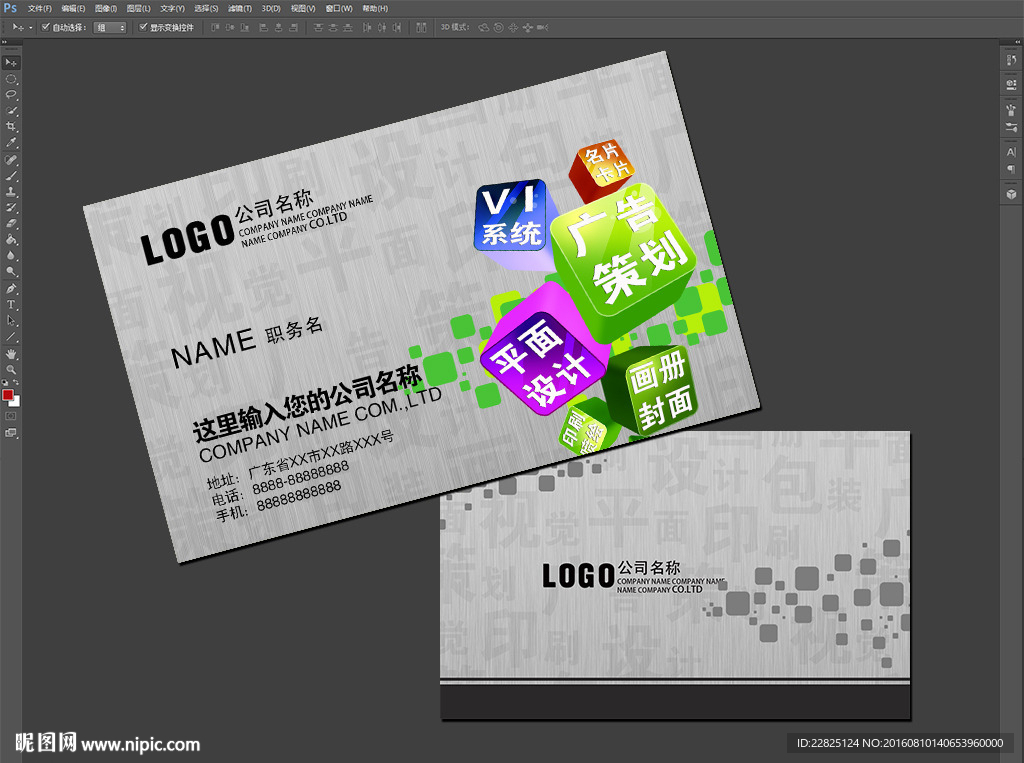
Task: Open the Properties panel icon
Action: pyautogui.click(x=1011, y=84)
